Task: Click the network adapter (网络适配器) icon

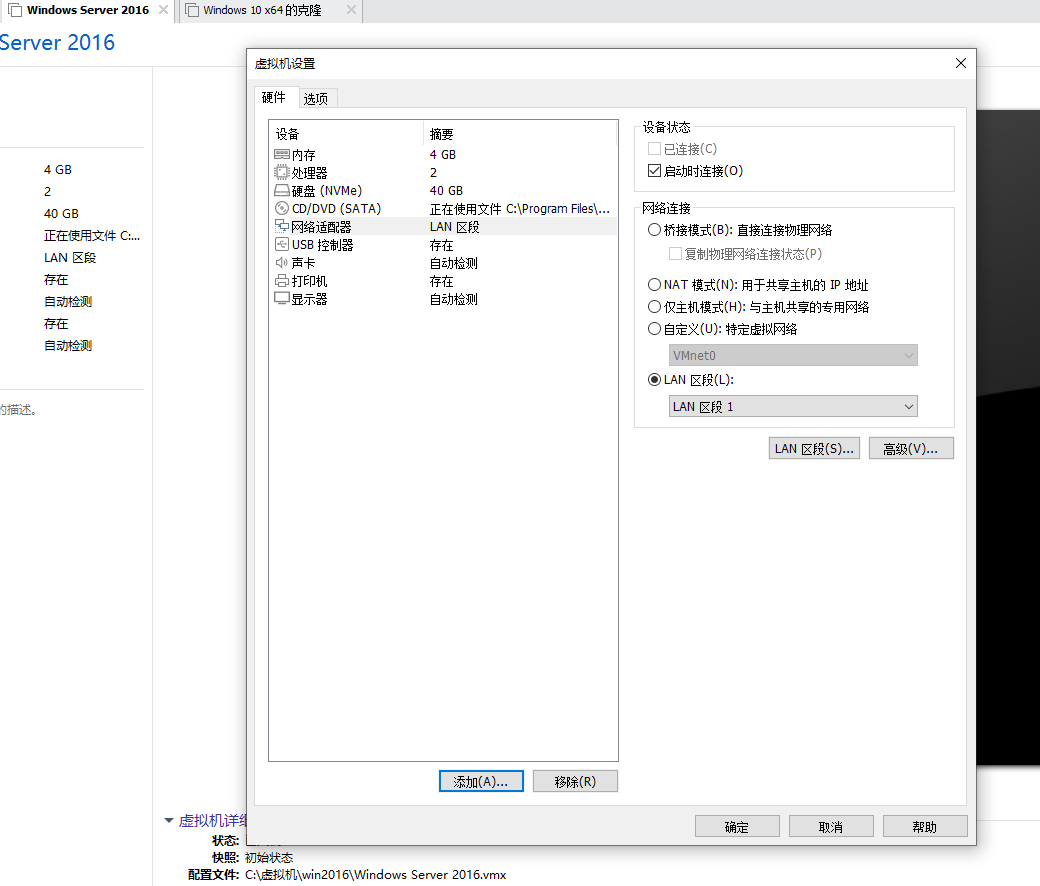Action: (x=281, y=227)
